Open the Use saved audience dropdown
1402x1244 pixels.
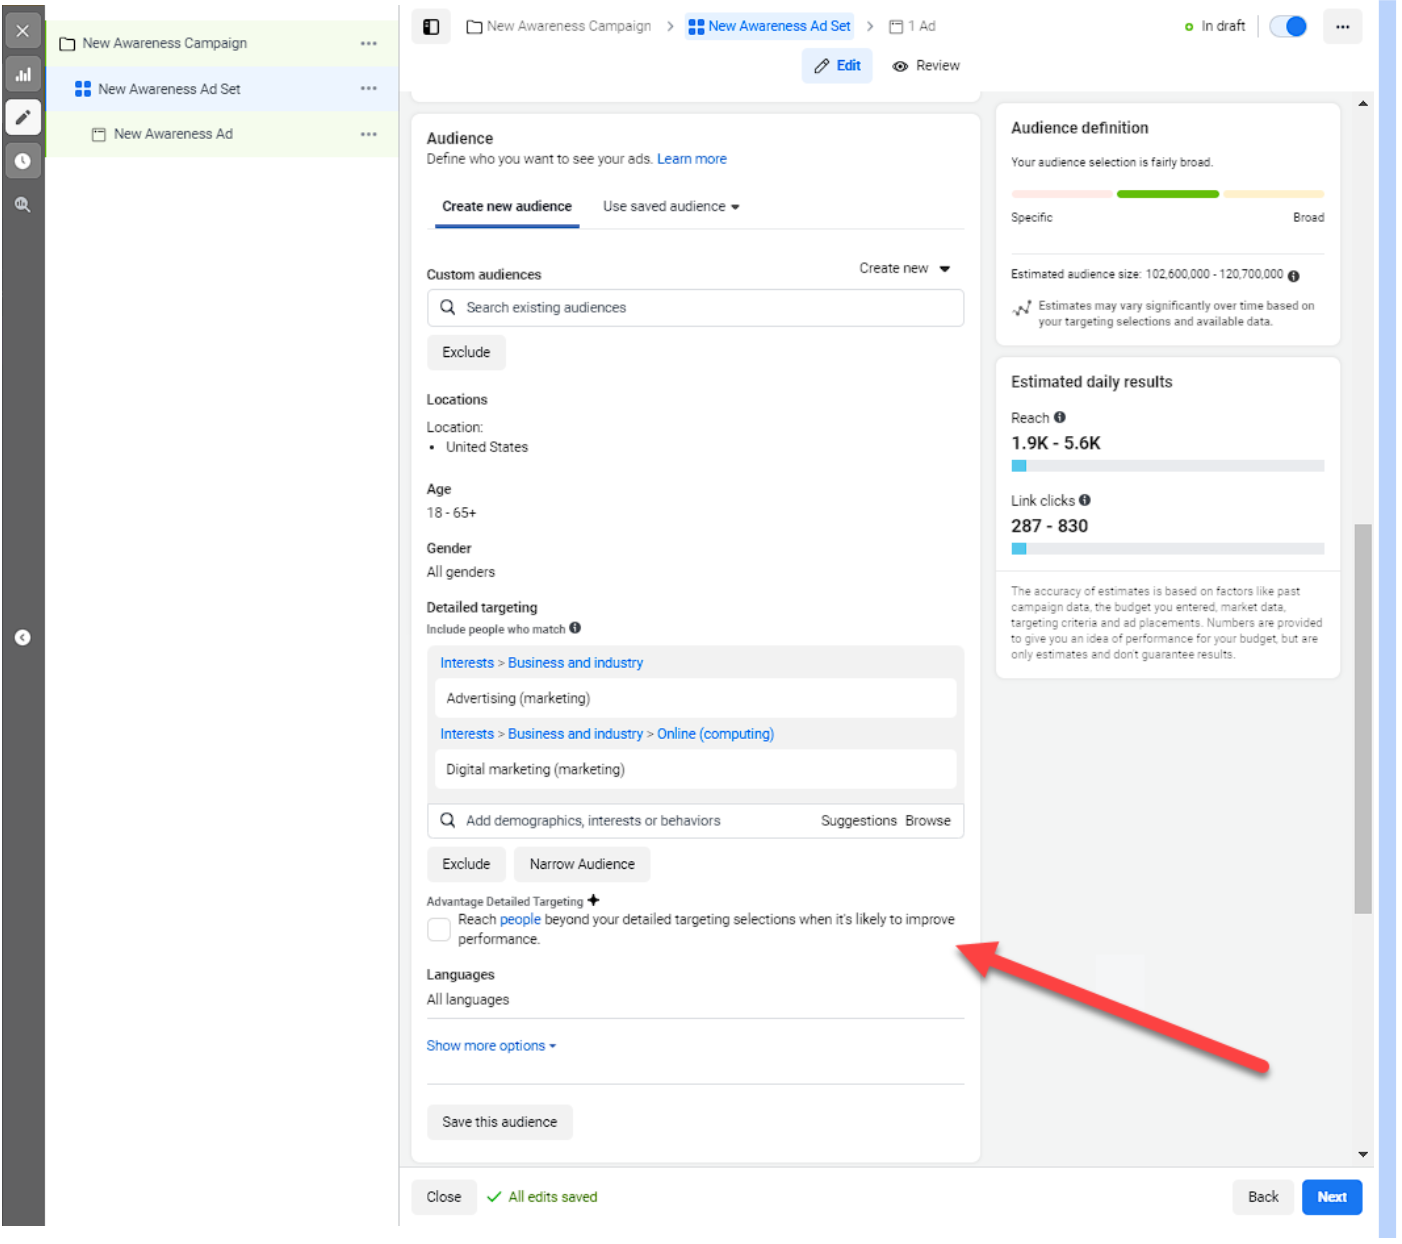coord(671,207)
